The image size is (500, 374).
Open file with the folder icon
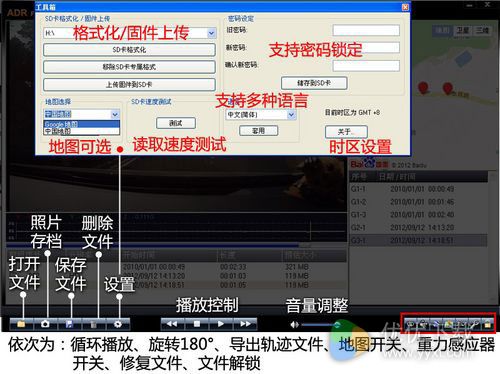21,324
